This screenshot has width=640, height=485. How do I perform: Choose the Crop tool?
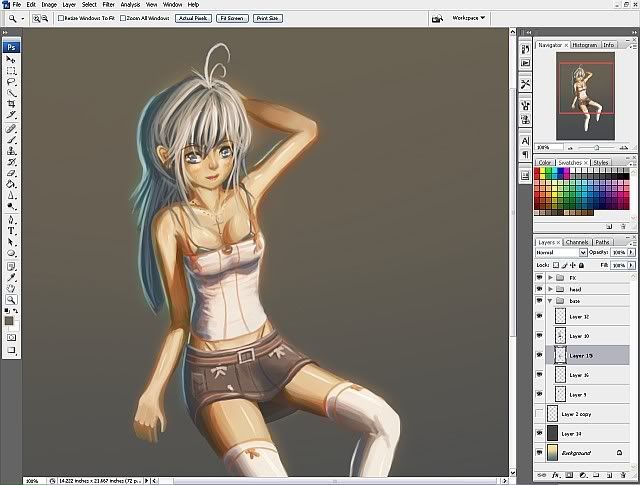[x=11, y=102]
